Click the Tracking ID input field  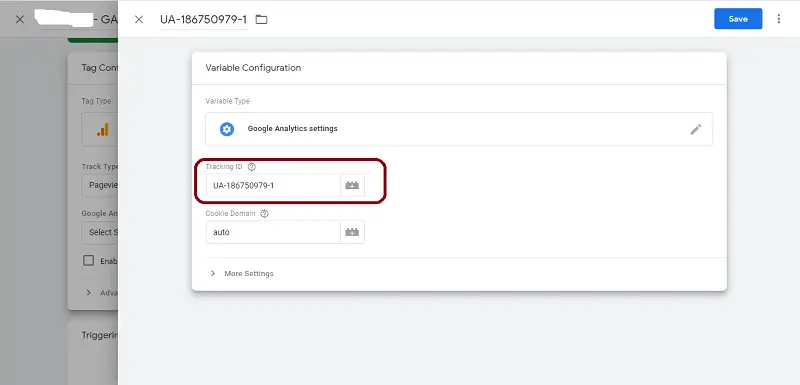pos(273,186)
